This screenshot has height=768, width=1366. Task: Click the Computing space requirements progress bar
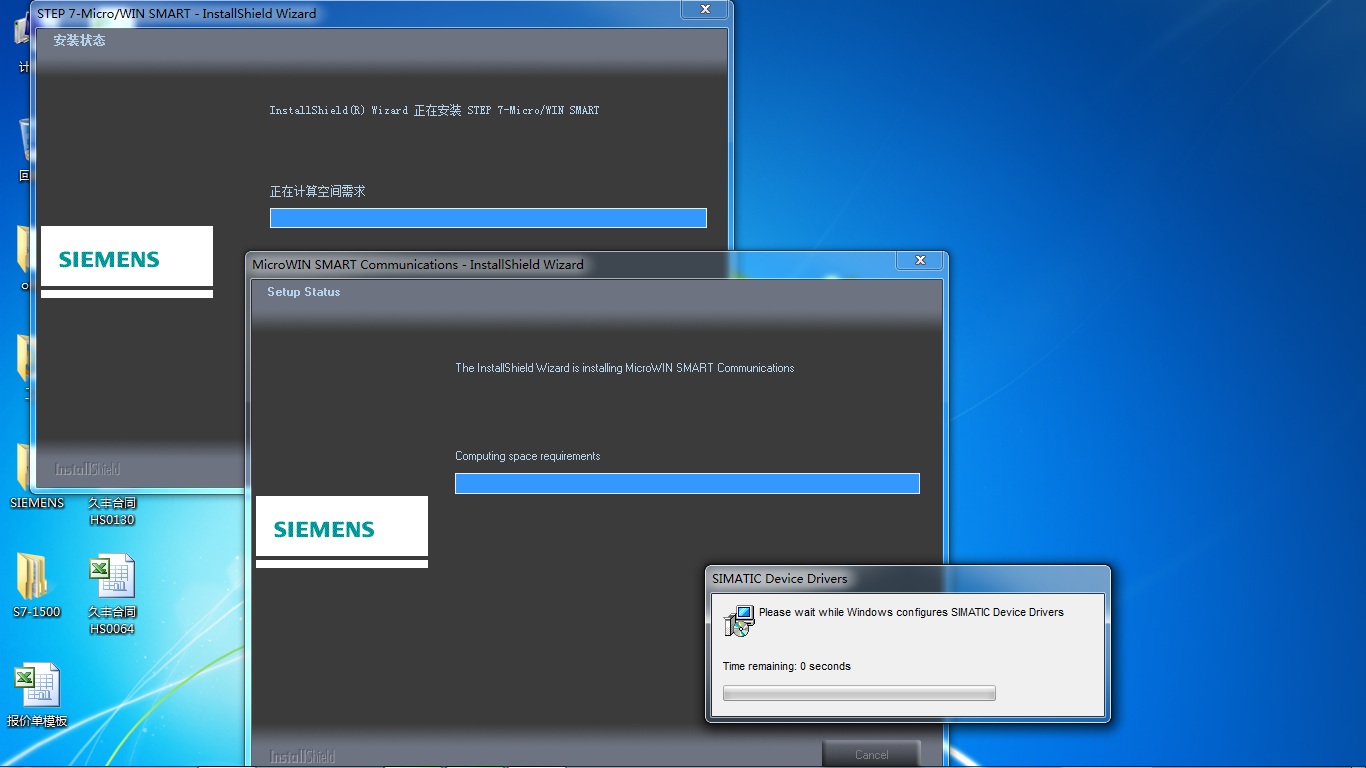pyautogui.click(x=687, y=484)
